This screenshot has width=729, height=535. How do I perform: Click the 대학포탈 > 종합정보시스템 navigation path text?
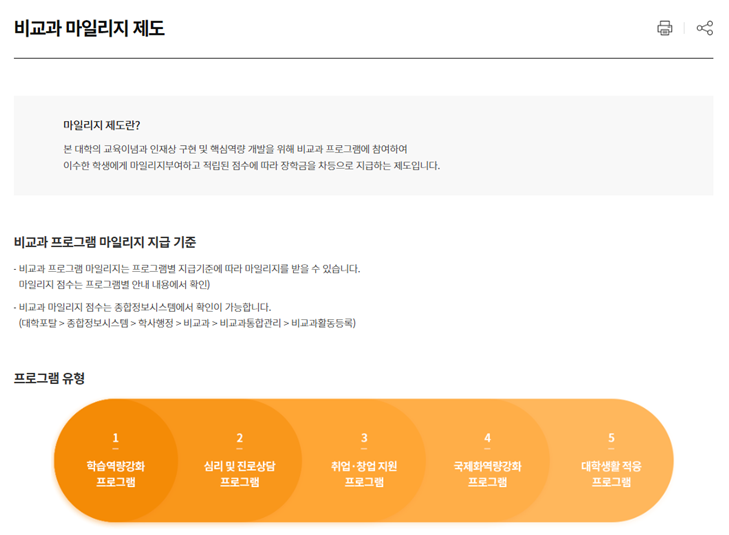187,323
